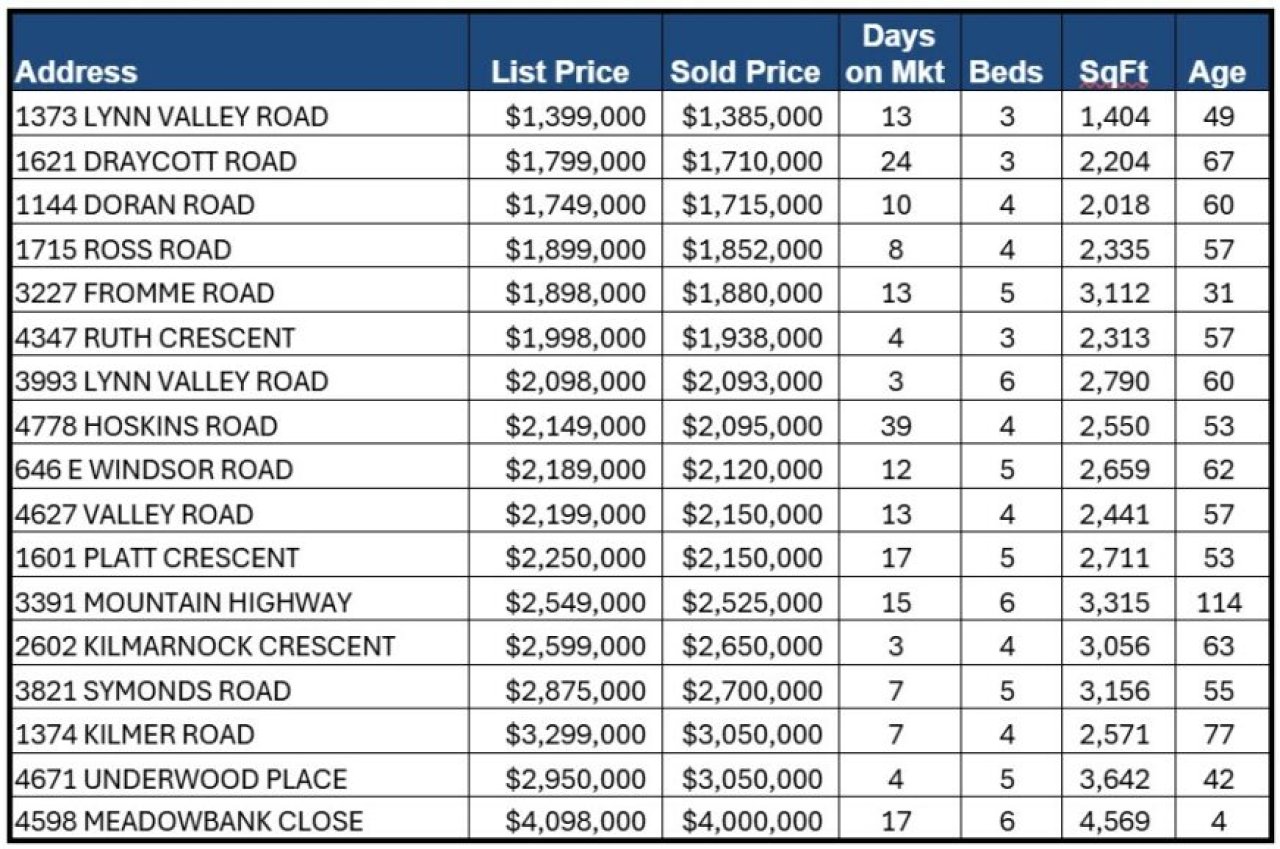Select the $2,650,000 sold price cell
Screen dimensions: 1280x849
[752, 646]
